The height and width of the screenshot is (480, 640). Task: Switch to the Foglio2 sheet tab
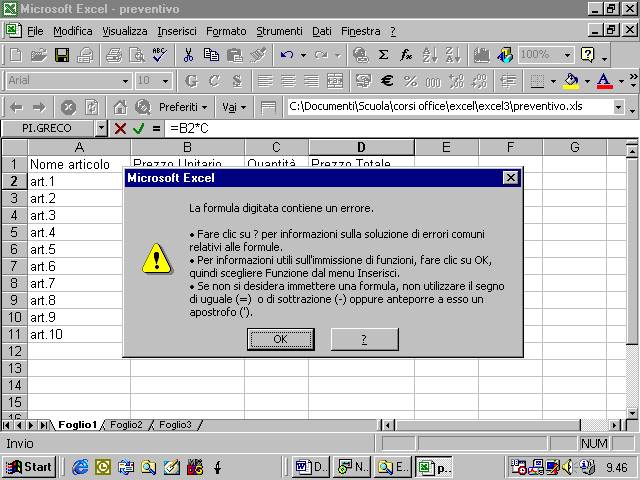click(126, 425)
